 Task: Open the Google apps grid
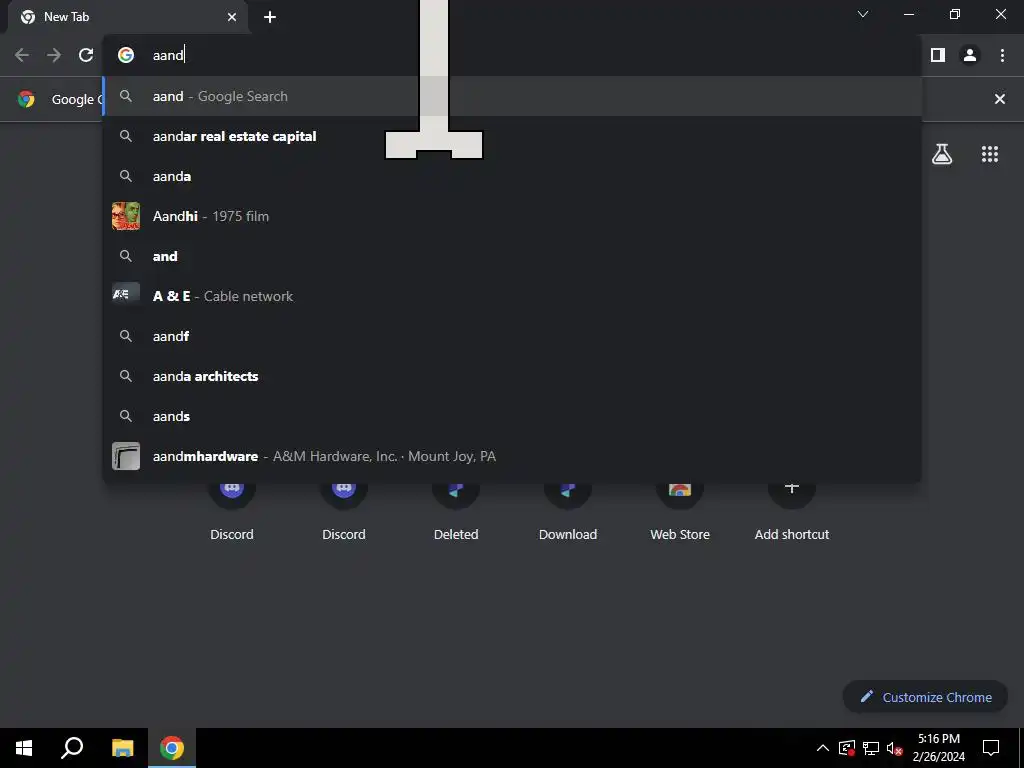click(990, 154)
